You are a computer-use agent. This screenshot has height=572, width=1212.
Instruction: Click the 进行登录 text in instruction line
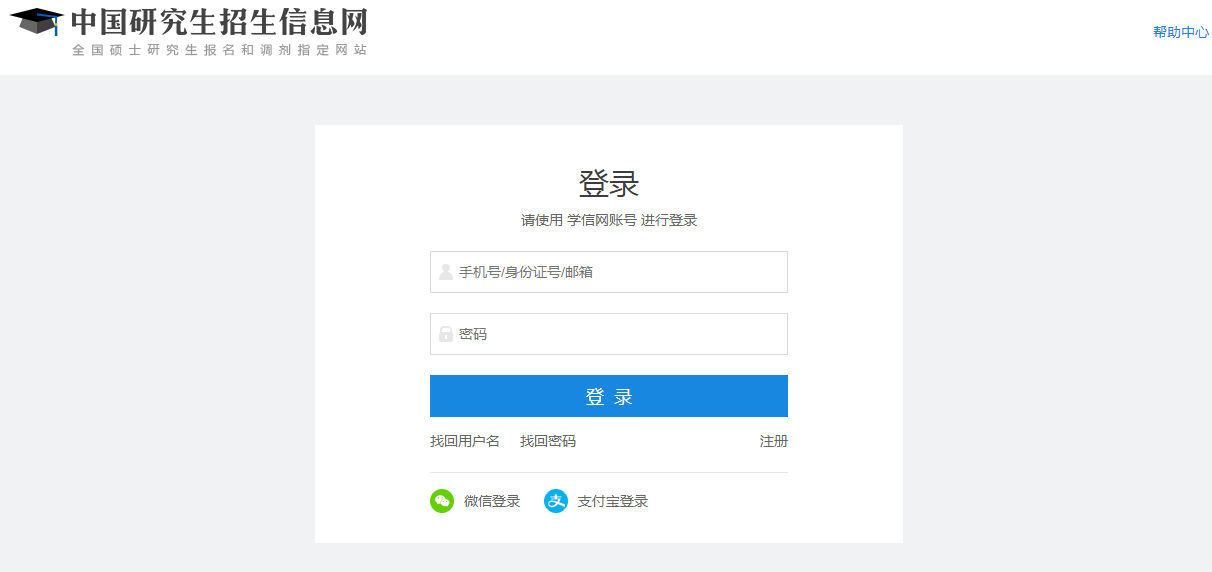pyautogui.click(x=669, y=220)
